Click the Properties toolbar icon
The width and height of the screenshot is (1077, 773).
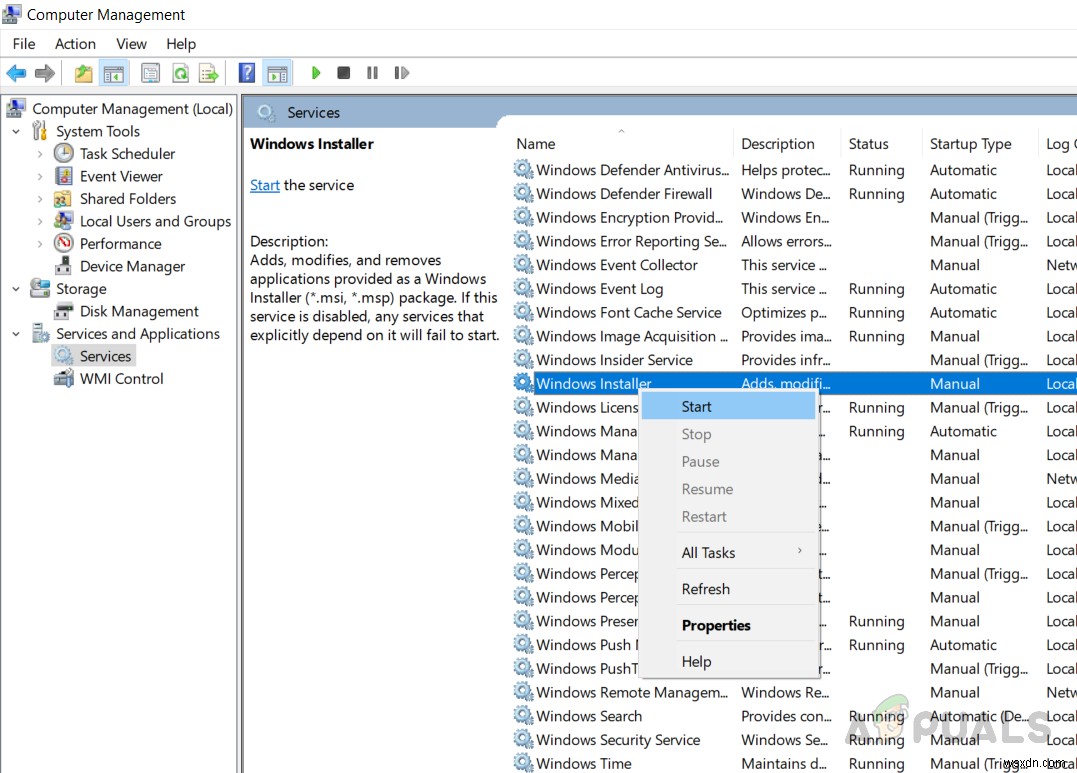[150, 73]
